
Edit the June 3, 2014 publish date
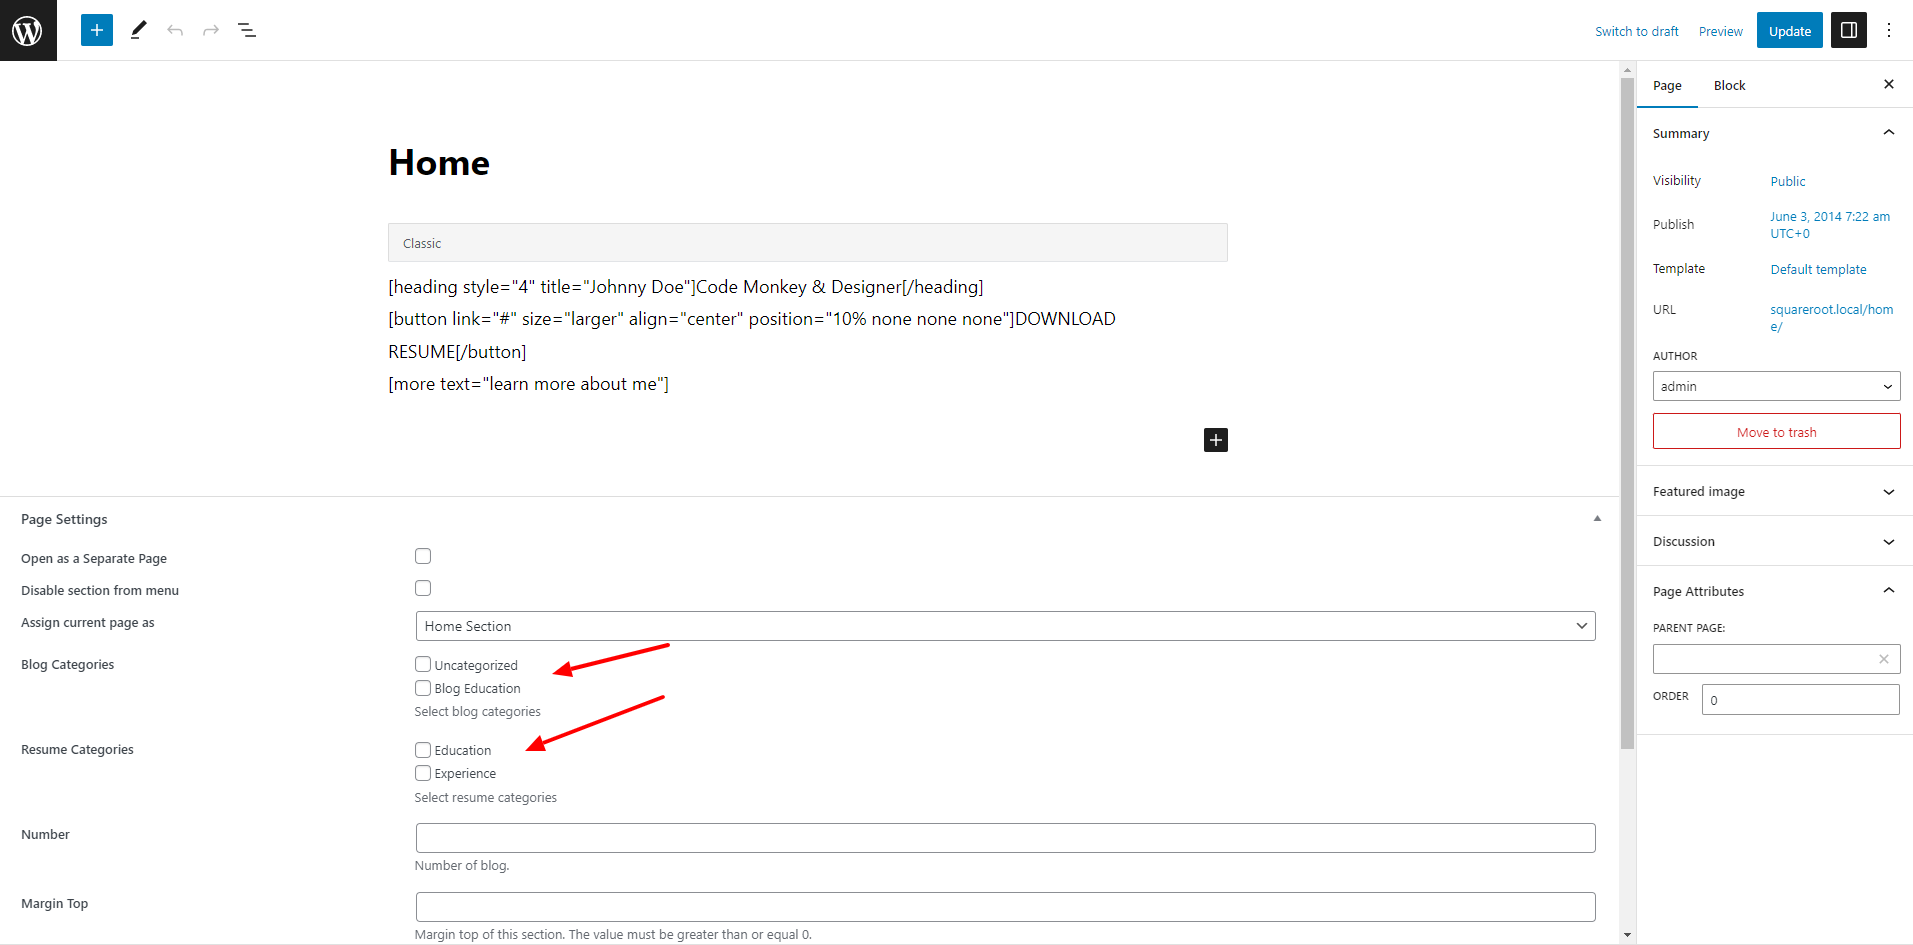(x=1830, y=225)
